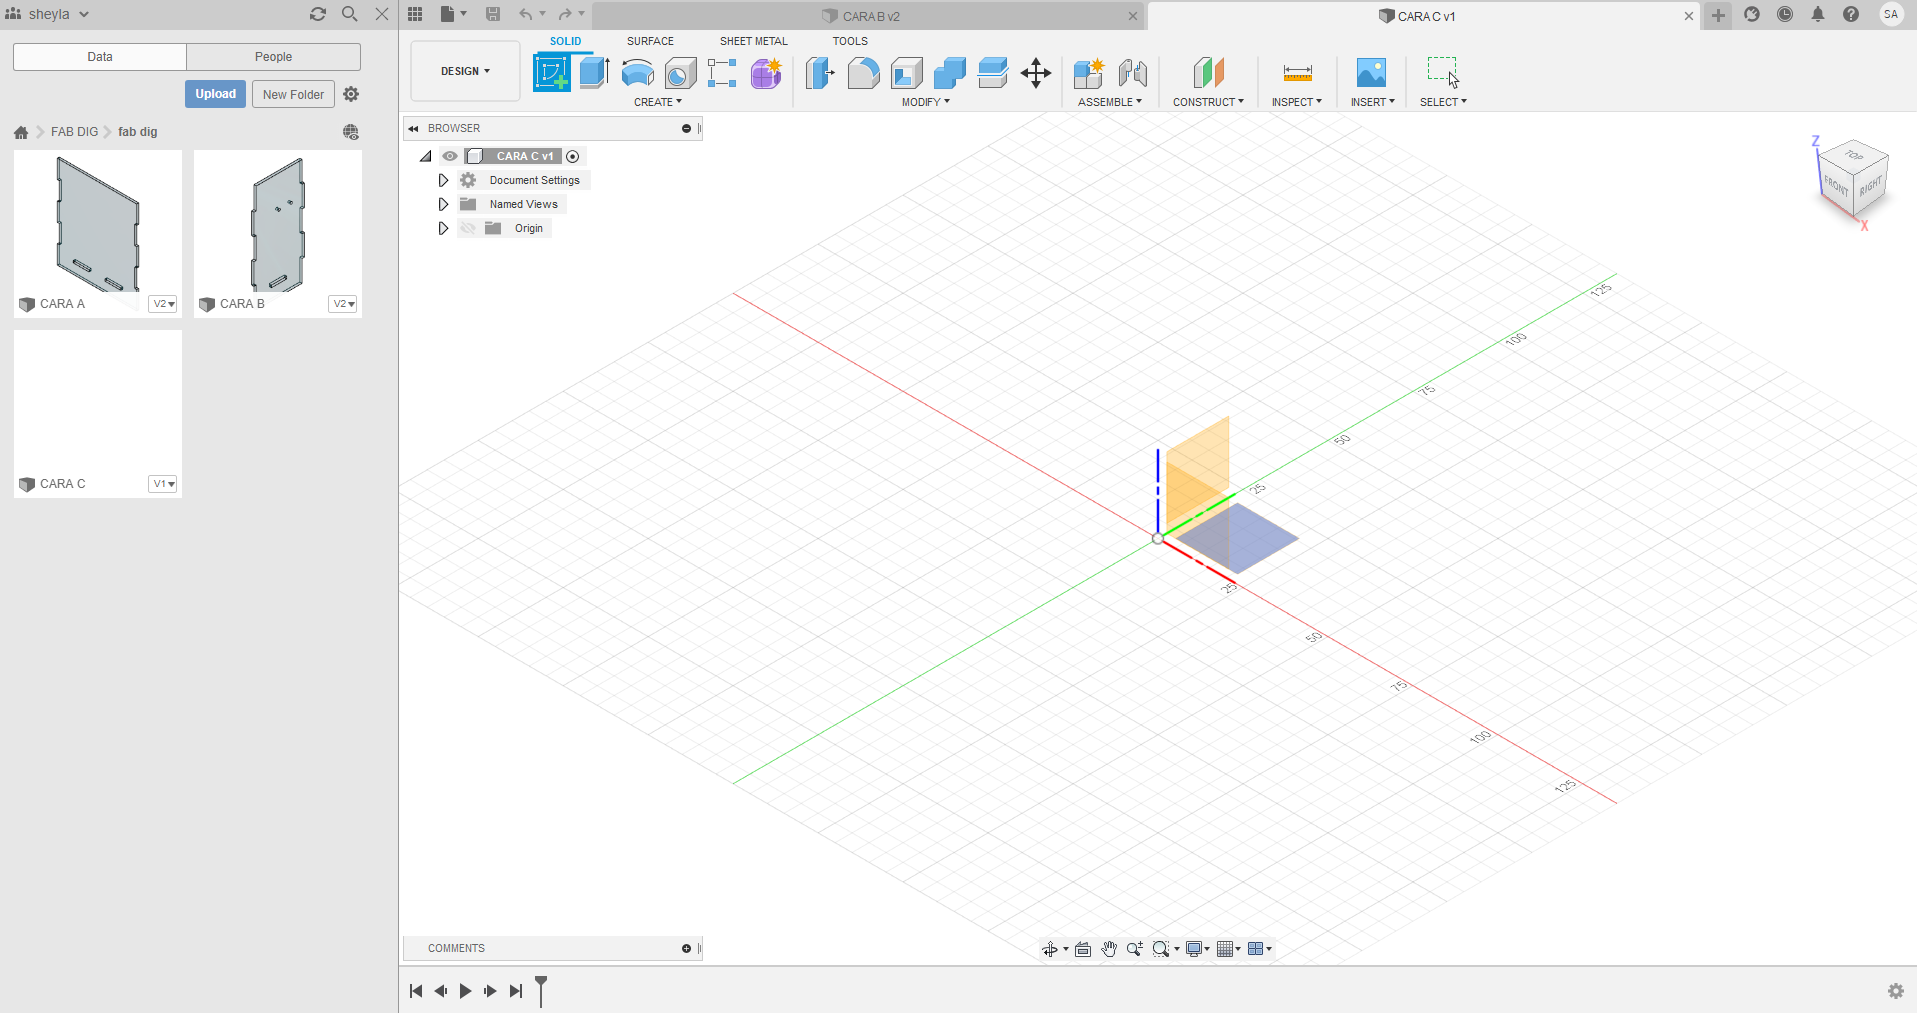Select the Move/Copy tool
1917x1013 pixels.
(x=1036, y=73)
